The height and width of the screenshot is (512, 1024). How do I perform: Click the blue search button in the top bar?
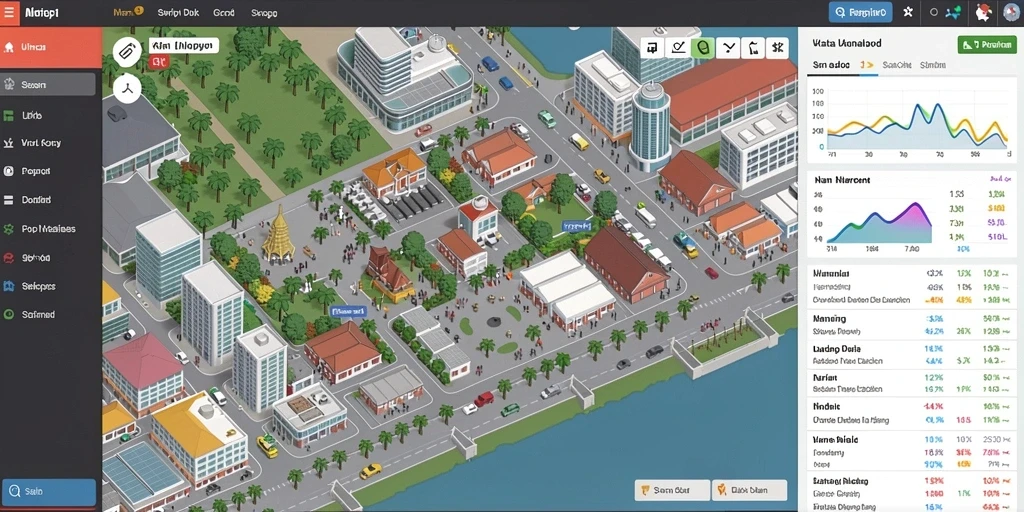[860, 12]
